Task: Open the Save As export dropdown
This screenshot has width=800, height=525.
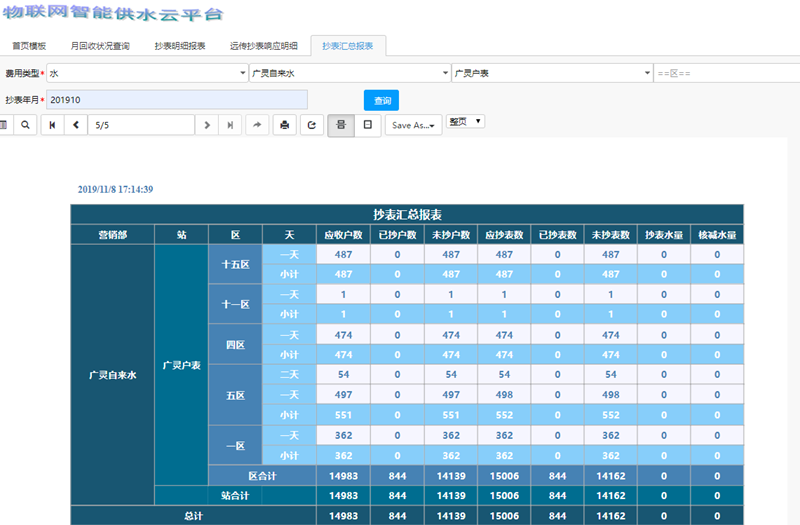Action: (413, 125)
